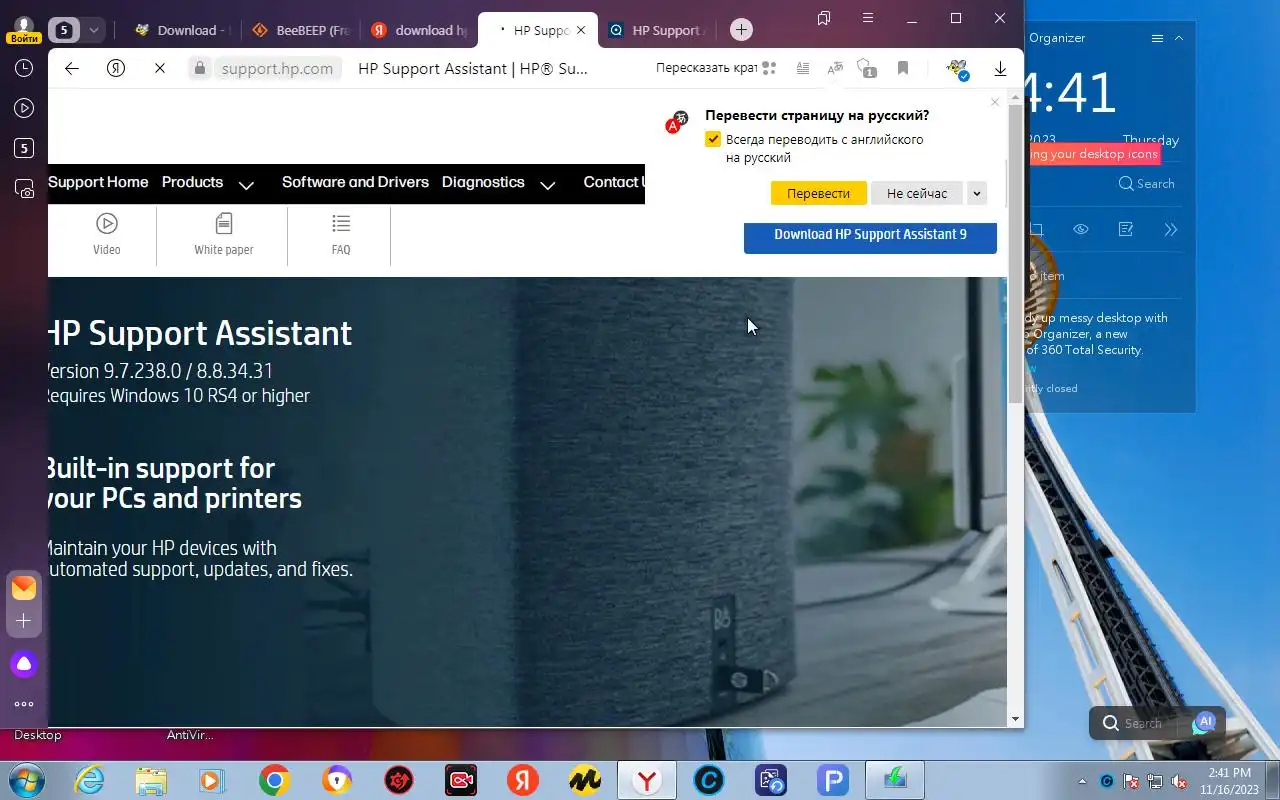The height and width of the screenshot is (800, 1280).
Task: Switch to the second HP Support tab
Action: point(656,30)
